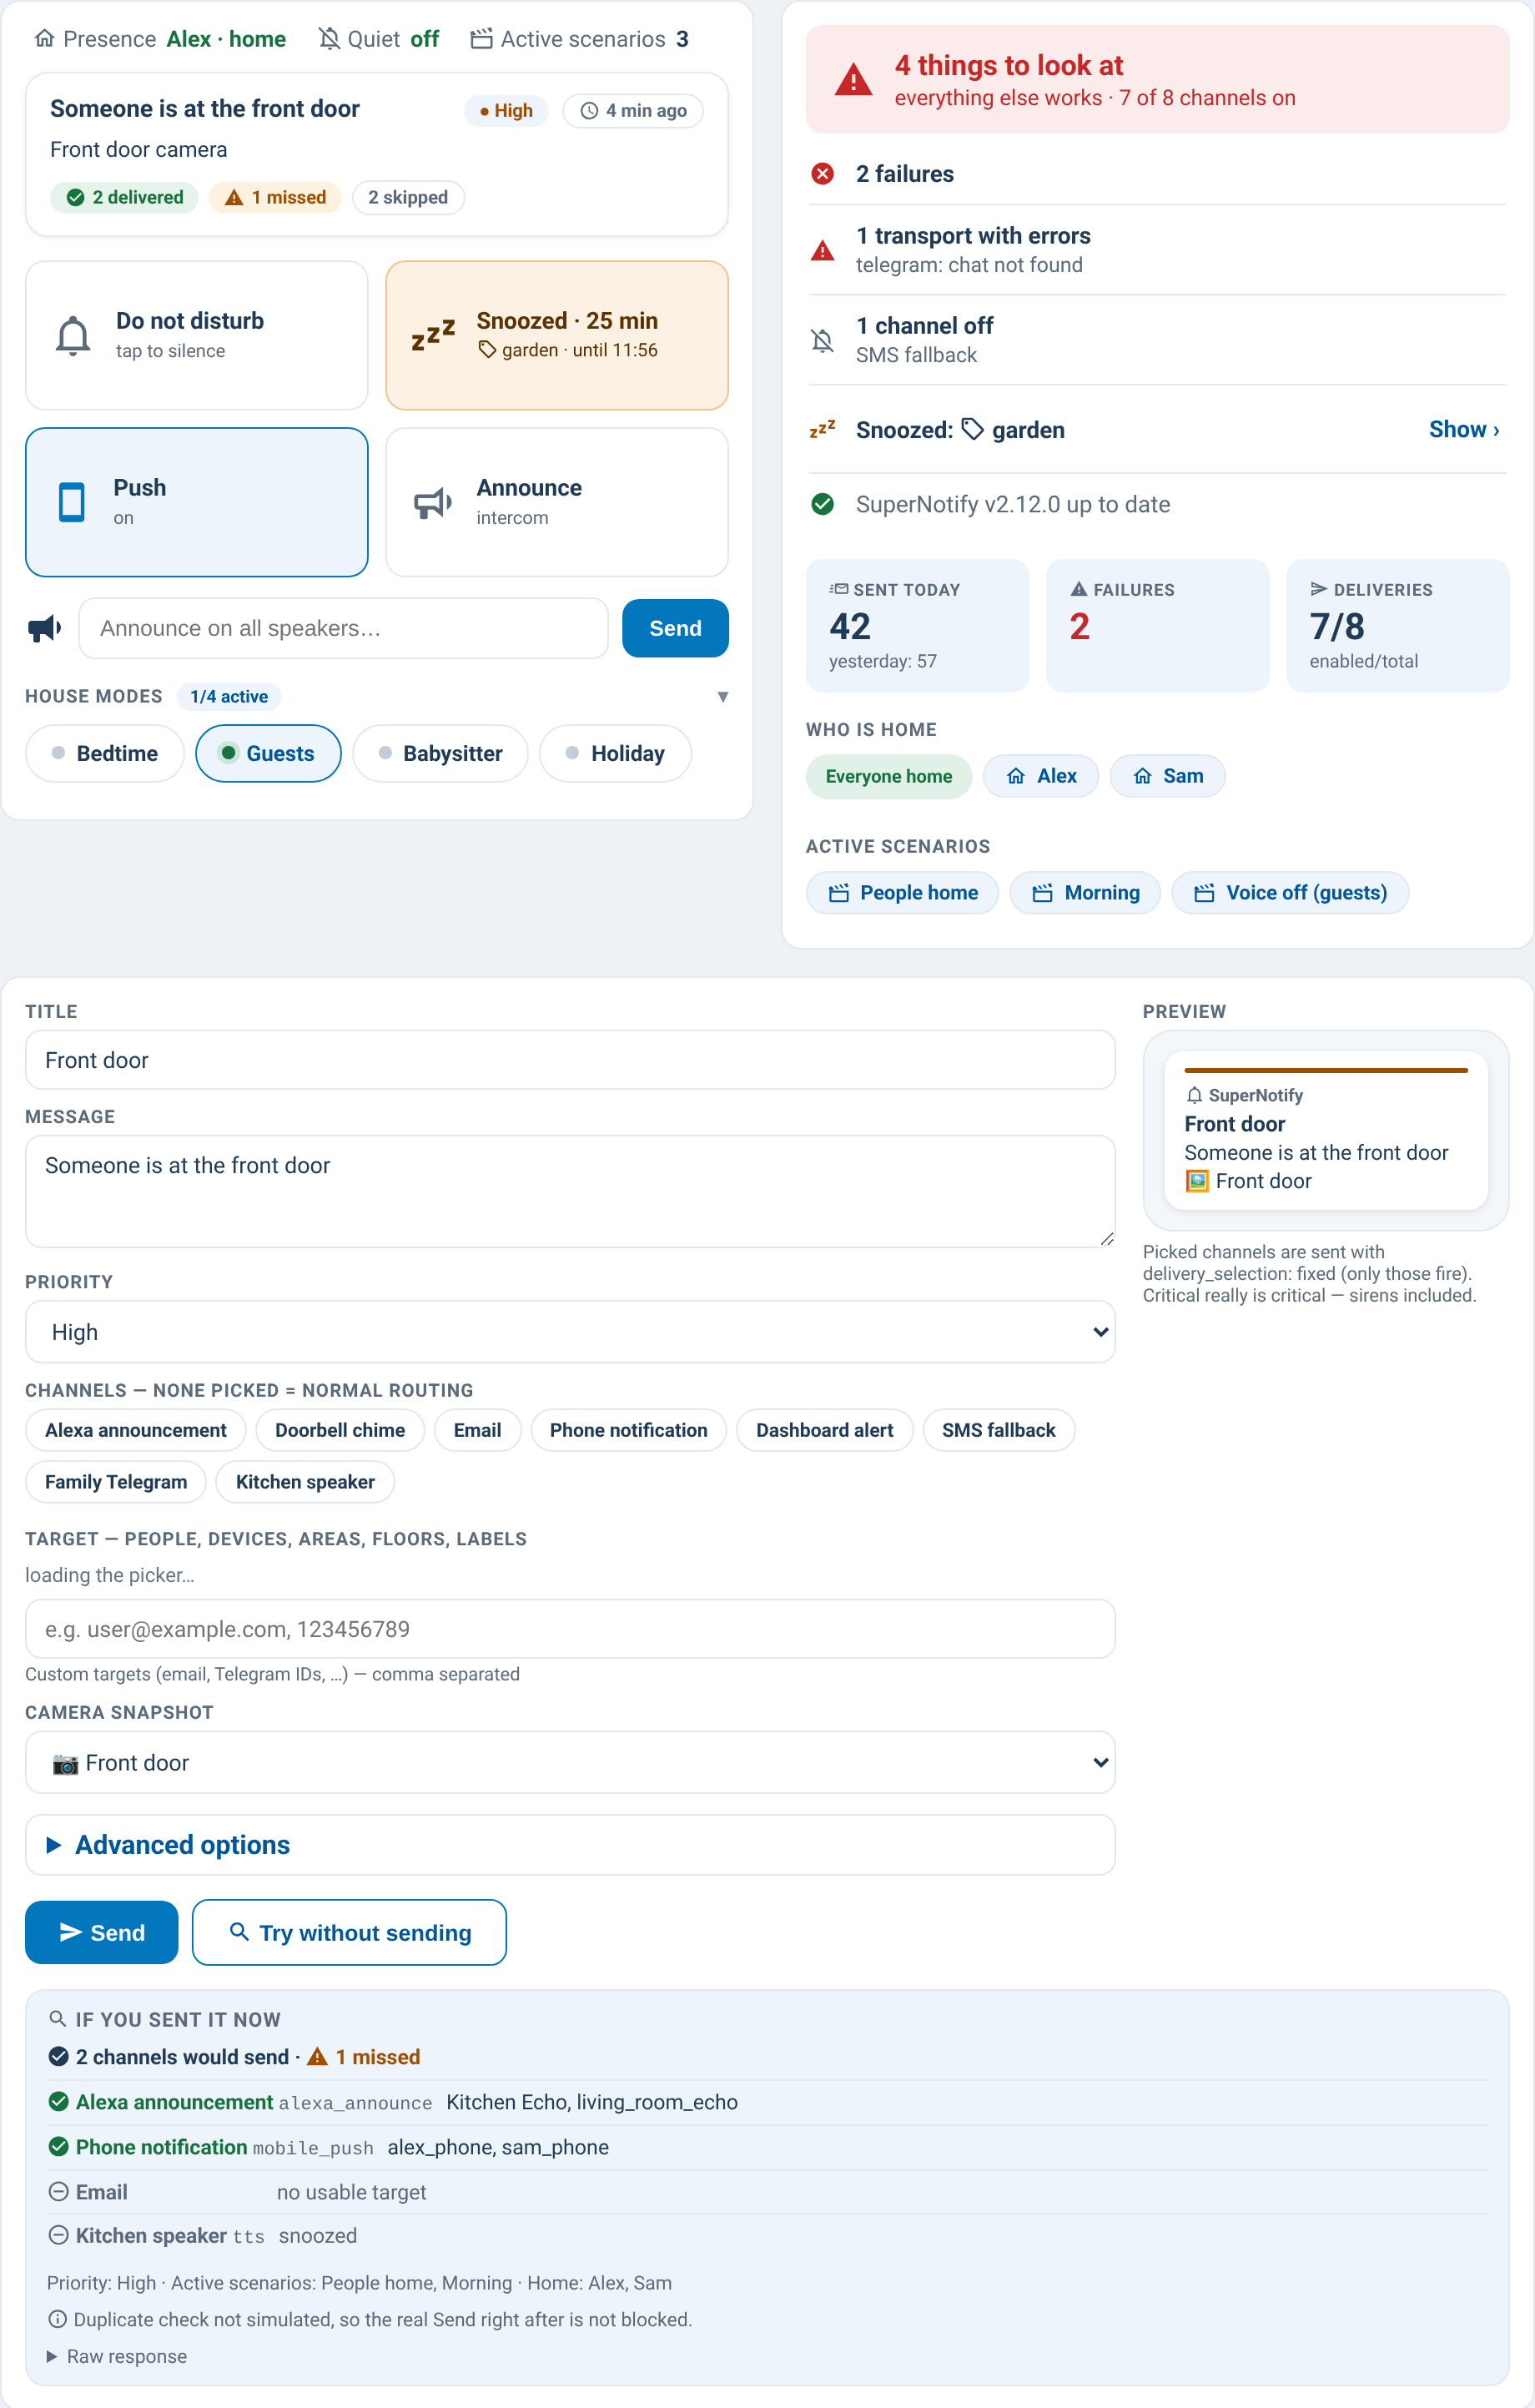Click the snoozed zzz icon in the tile
The width and height of the screenshot is (1535, 2408).
[433, 335]
